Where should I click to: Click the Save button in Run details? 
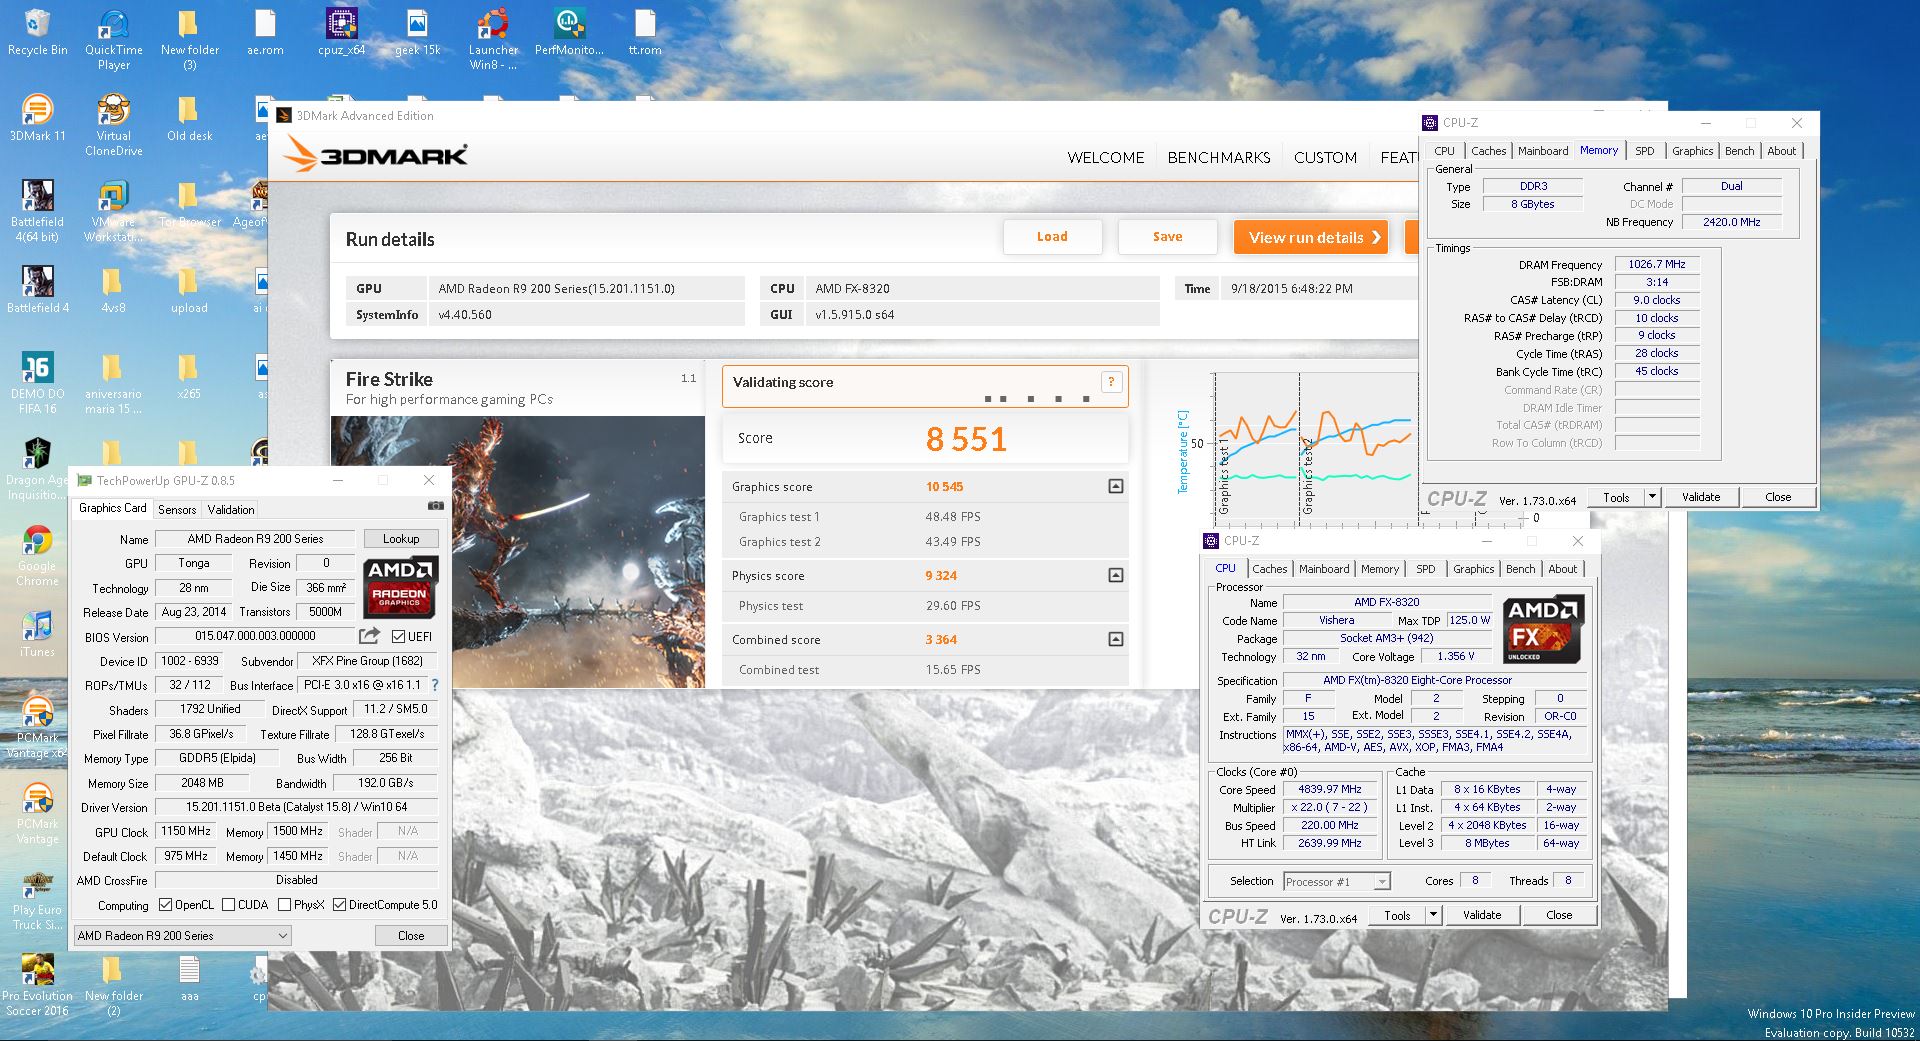1167,237
